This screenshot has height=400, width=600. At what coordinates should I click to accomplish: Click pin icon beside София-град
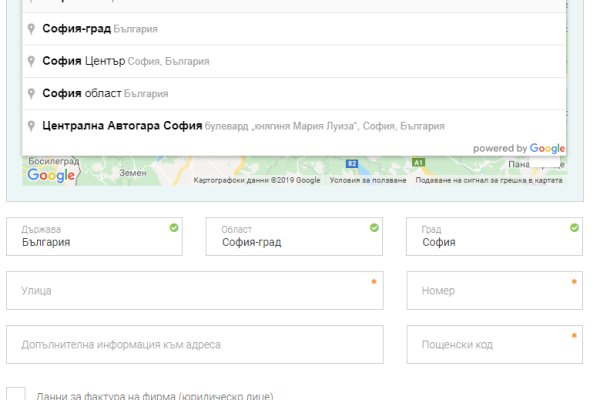(x=32, y=29)
